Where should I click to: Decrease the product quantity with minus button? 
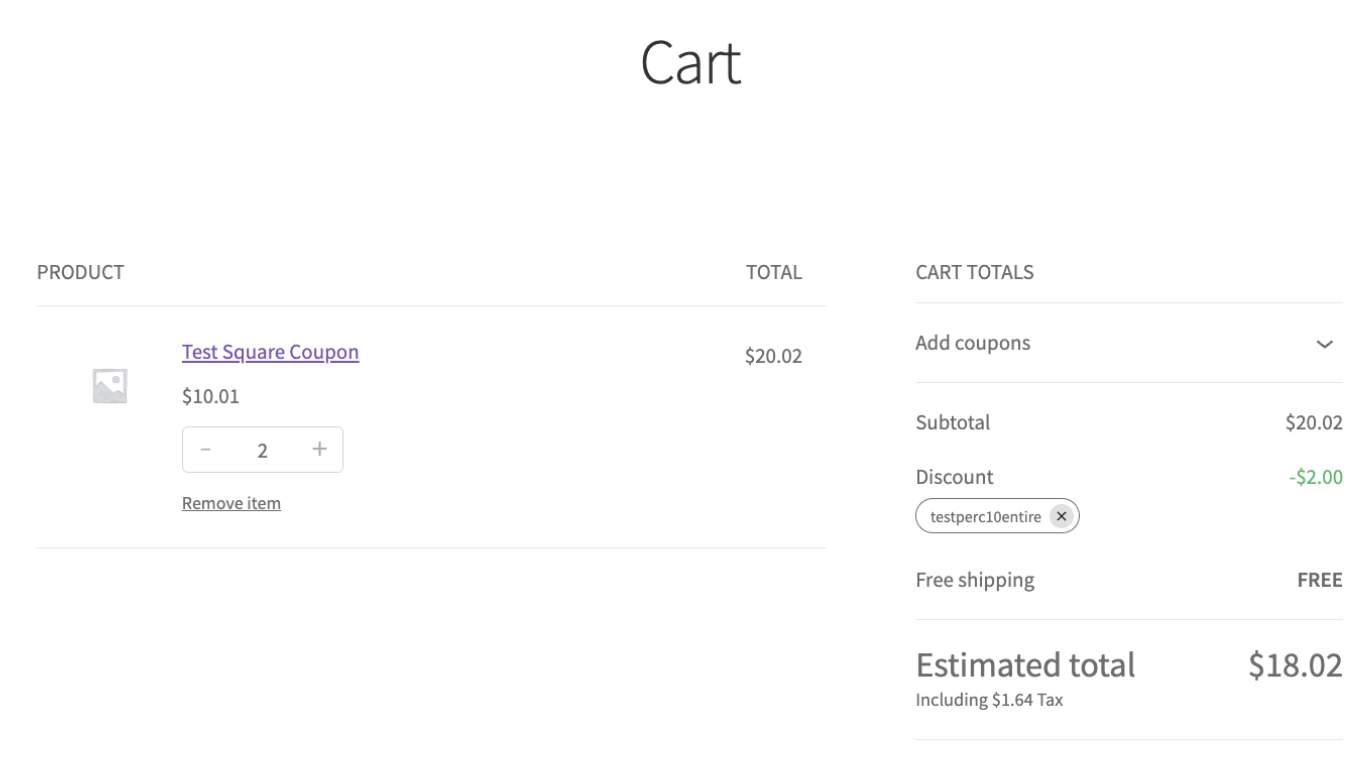(x=206, y=450)
